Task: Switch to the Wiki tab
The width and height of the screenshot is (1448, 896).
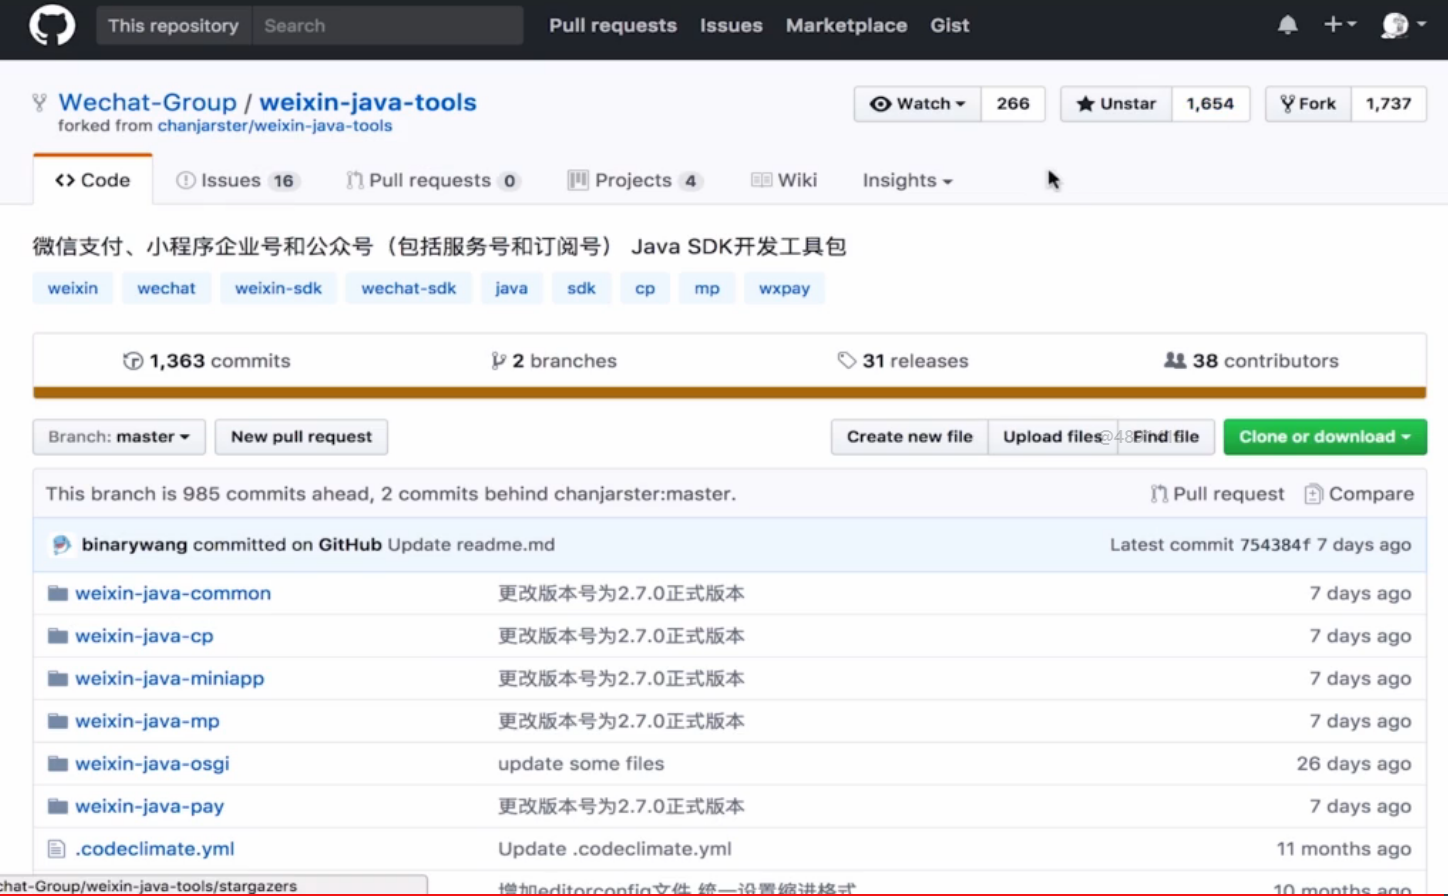Action: (784, 181)
